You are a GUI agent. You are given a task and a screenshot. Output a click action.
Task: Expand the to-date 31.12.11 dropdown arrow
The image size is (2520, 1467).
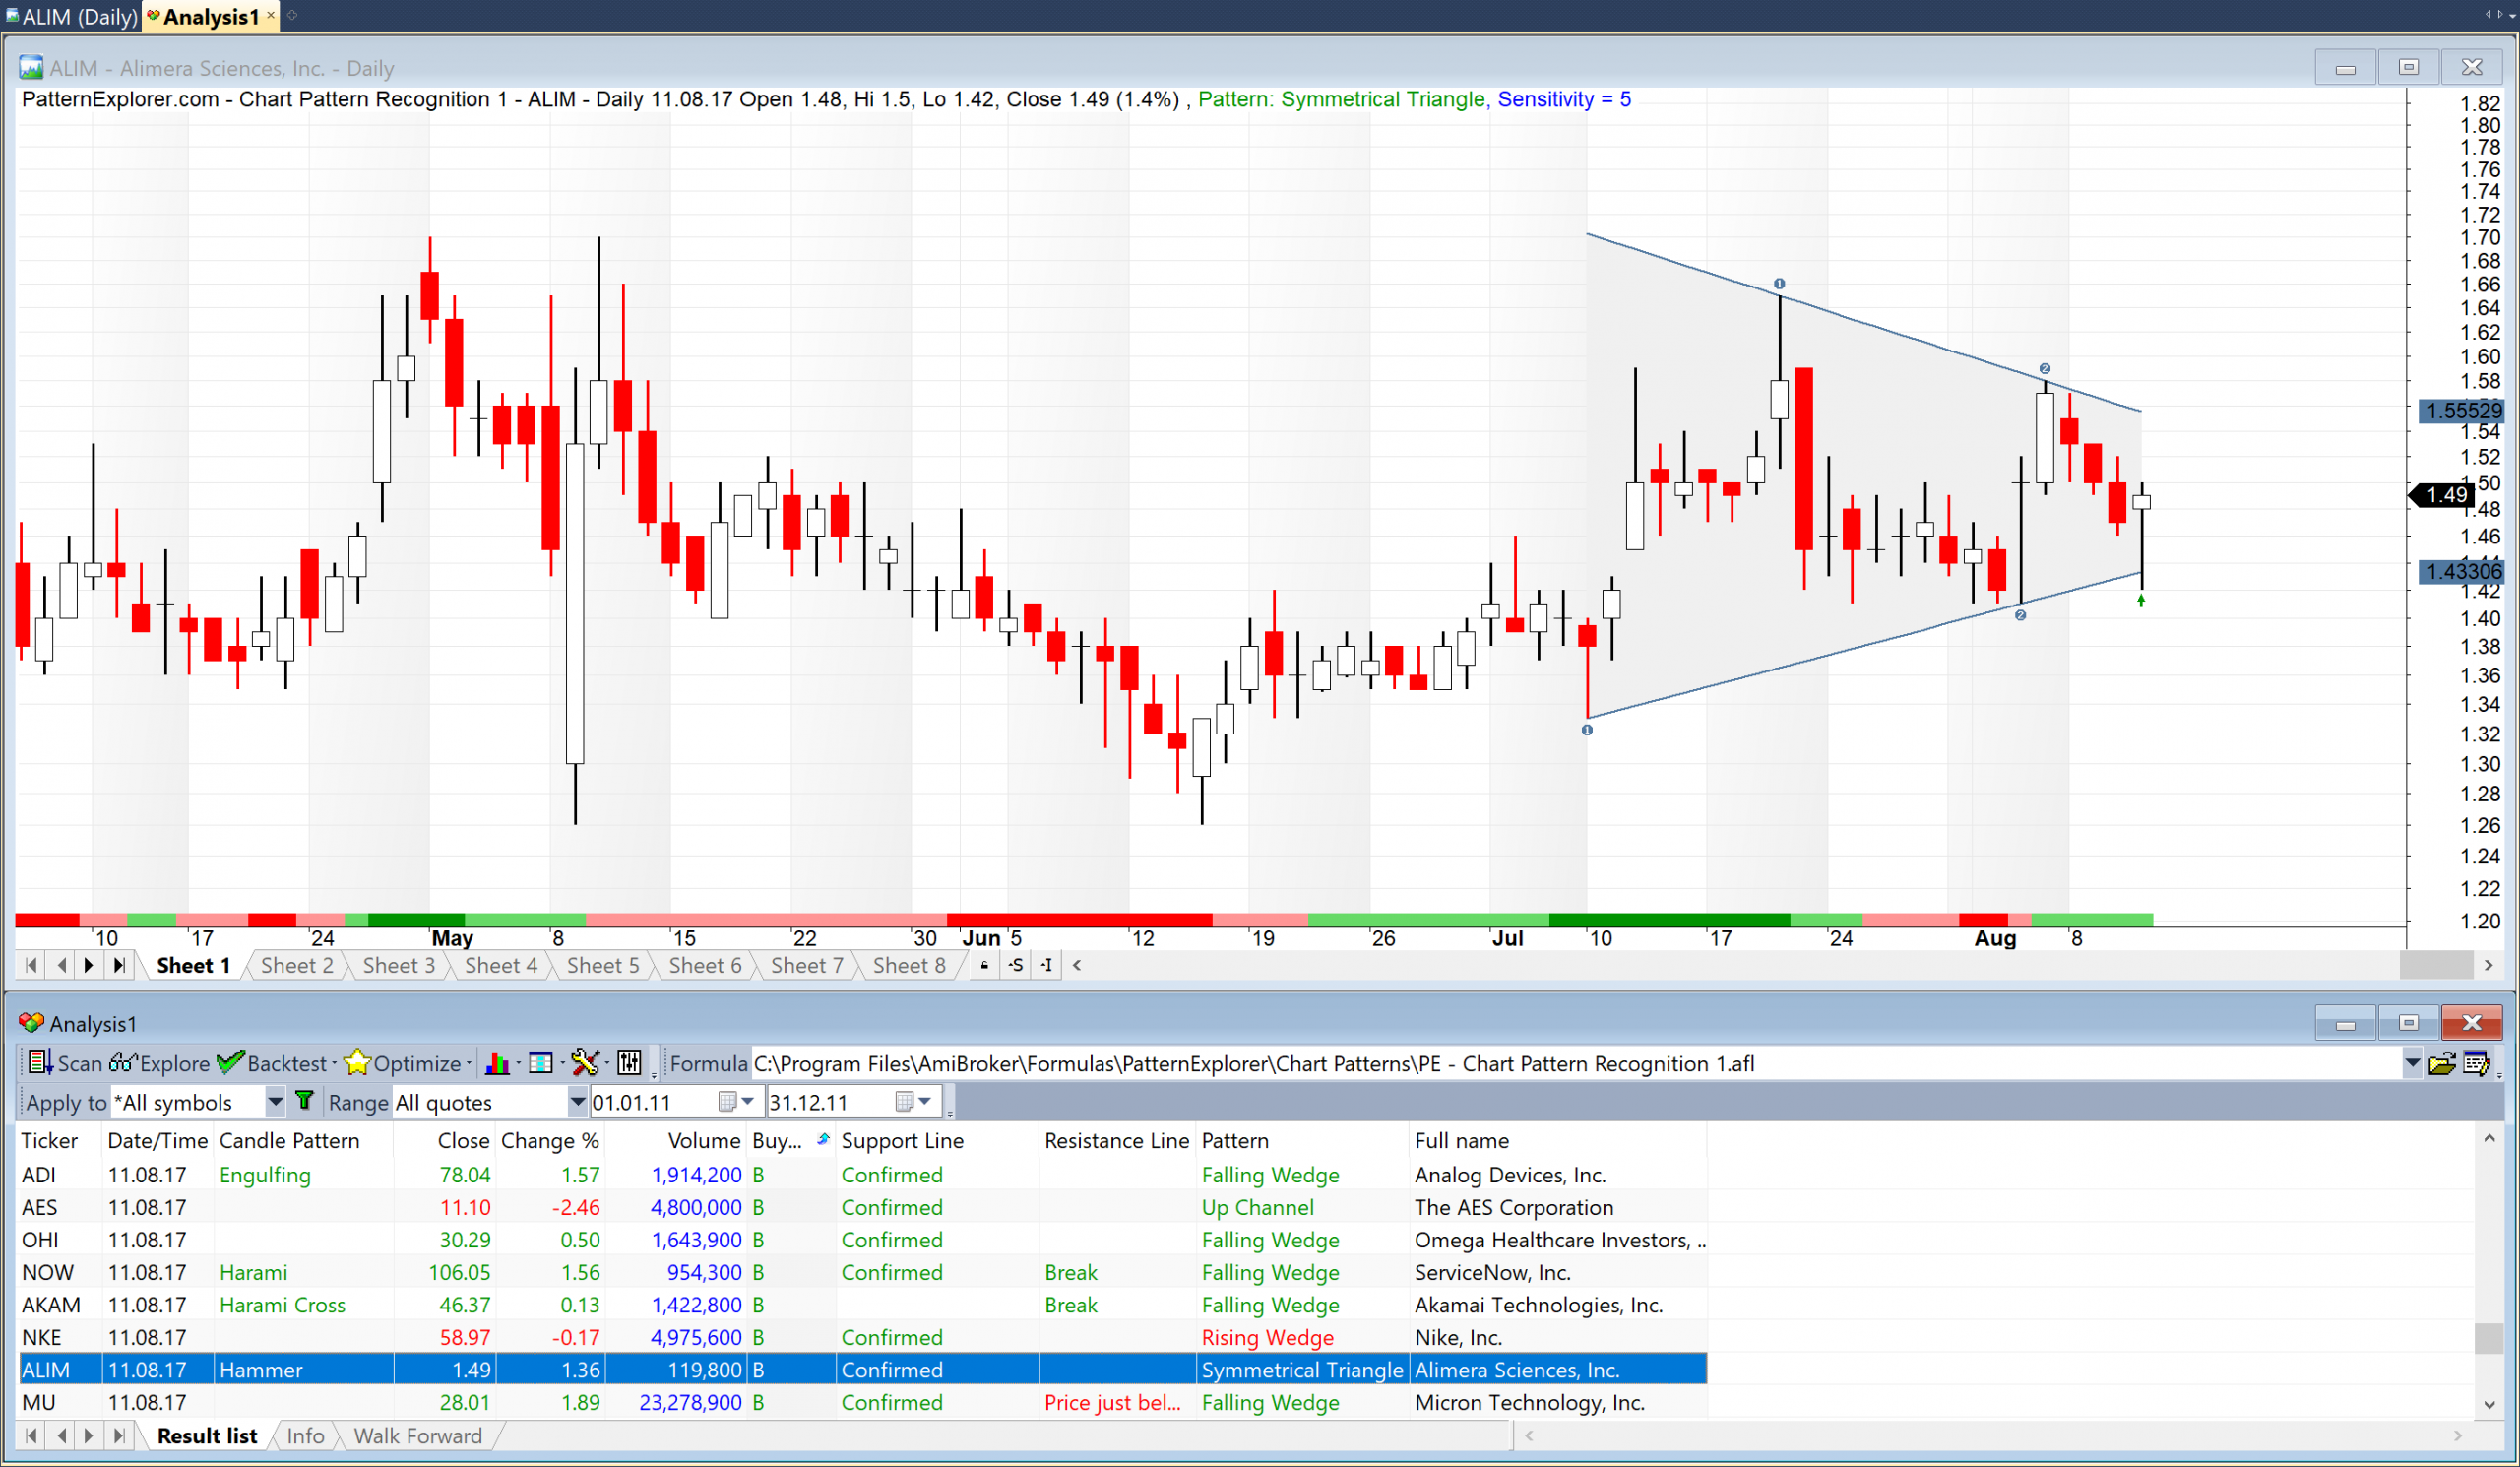tap(925, 1101)
